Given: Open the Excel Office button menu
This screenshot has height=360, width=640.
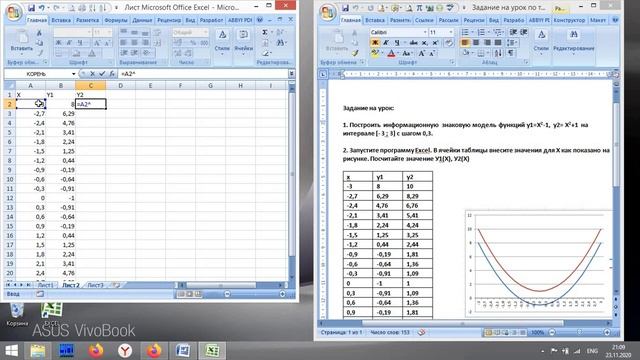Looking at the screenshot, I should point(13,12).
